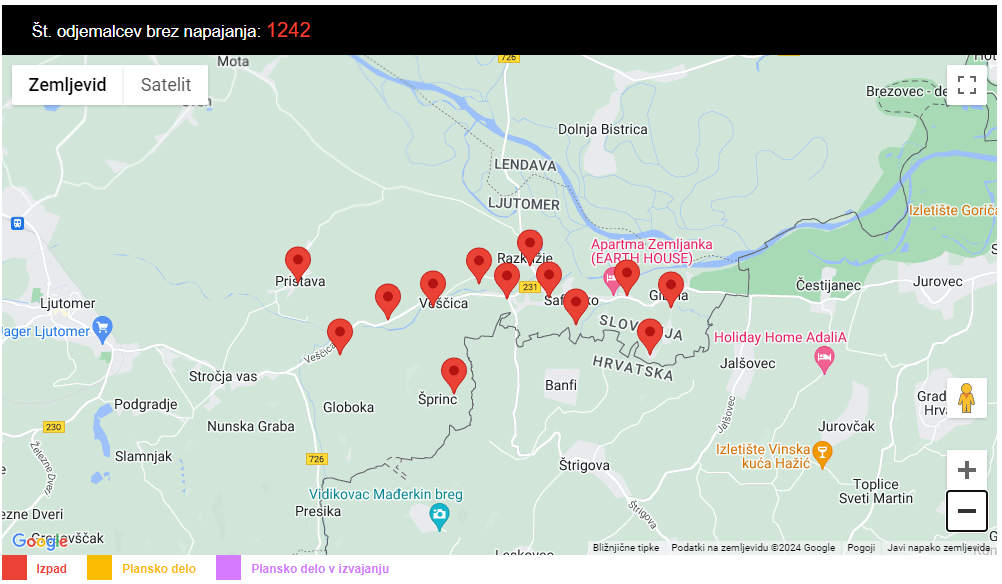Click the orange Plansko delo legend label
This screenshot has width=1002, height=584.
pyautogui.click(x=159, y=569)
